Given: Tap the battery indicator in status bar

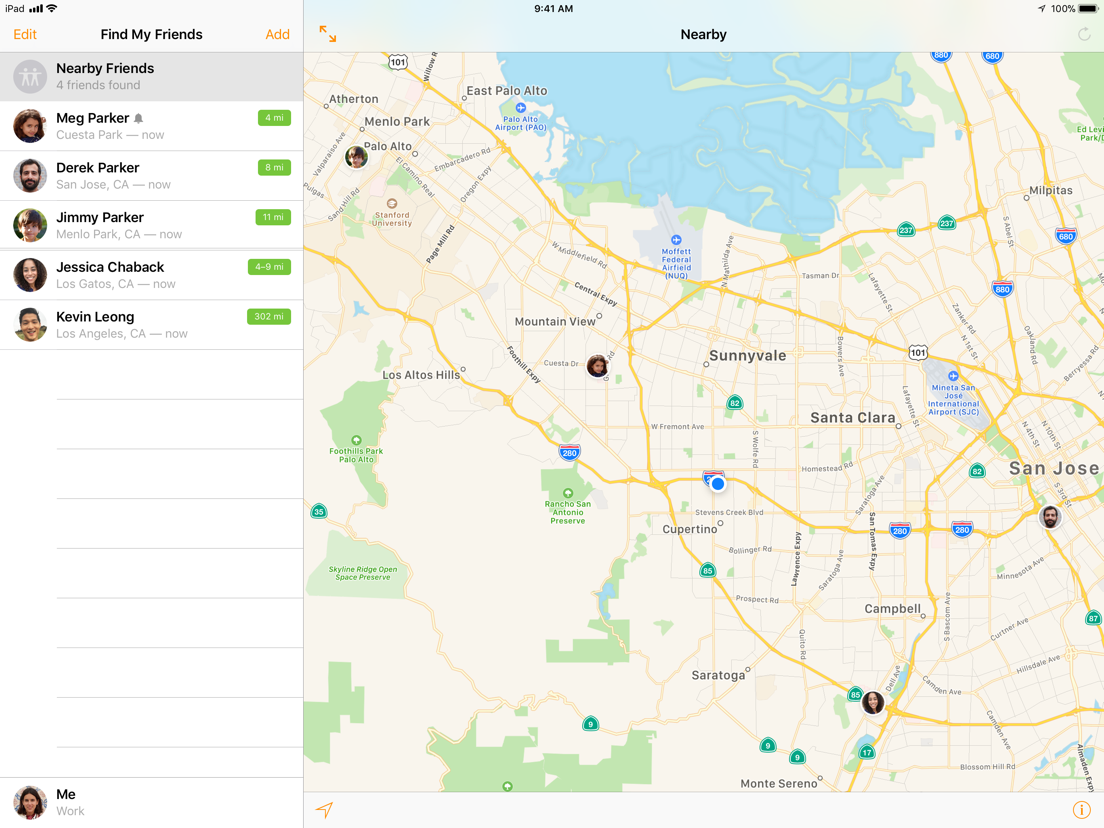Looking at the screenshot, I should click(x=1088, y=8).
